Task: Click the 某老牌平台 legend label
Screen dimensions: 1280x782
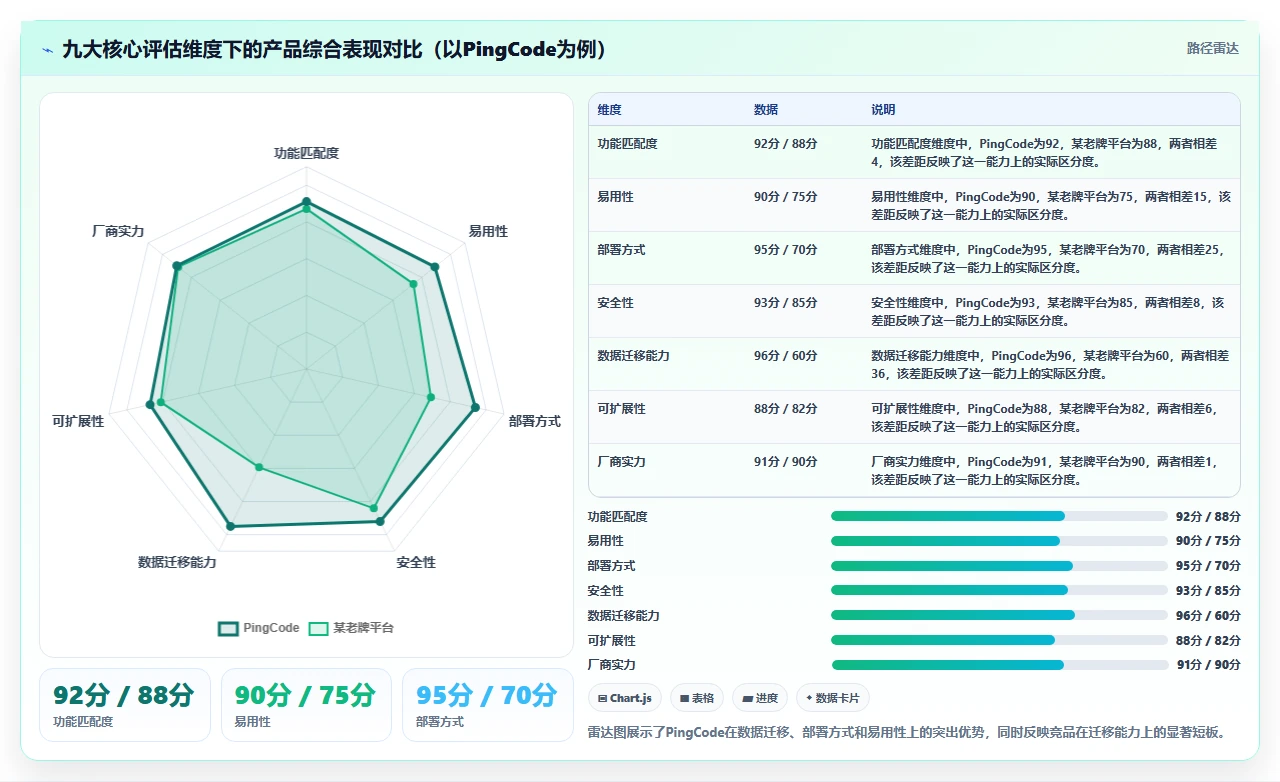Action: [x=363, y=628]
